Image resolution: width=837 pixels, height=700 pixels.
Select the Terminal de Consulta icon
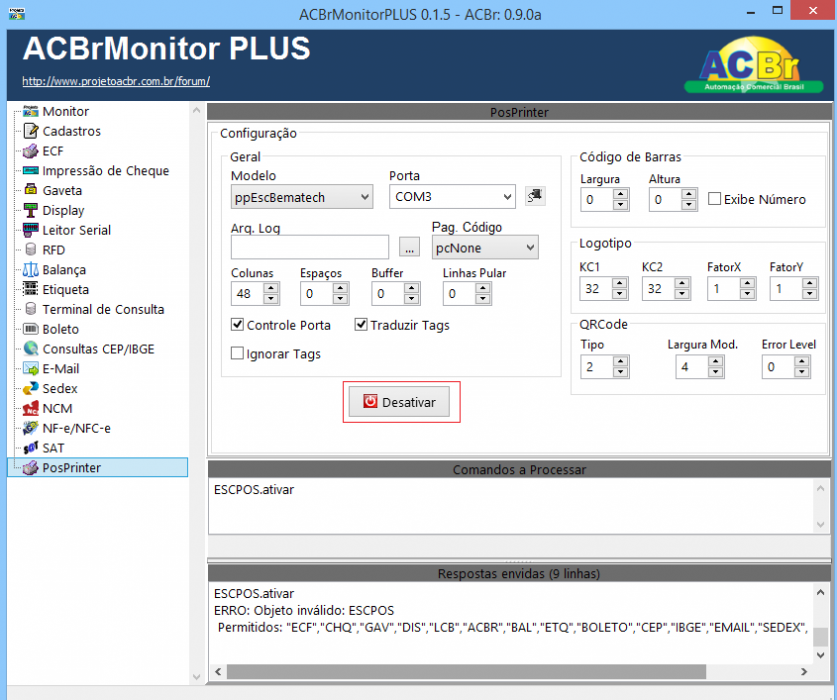(x=30, y=309)
